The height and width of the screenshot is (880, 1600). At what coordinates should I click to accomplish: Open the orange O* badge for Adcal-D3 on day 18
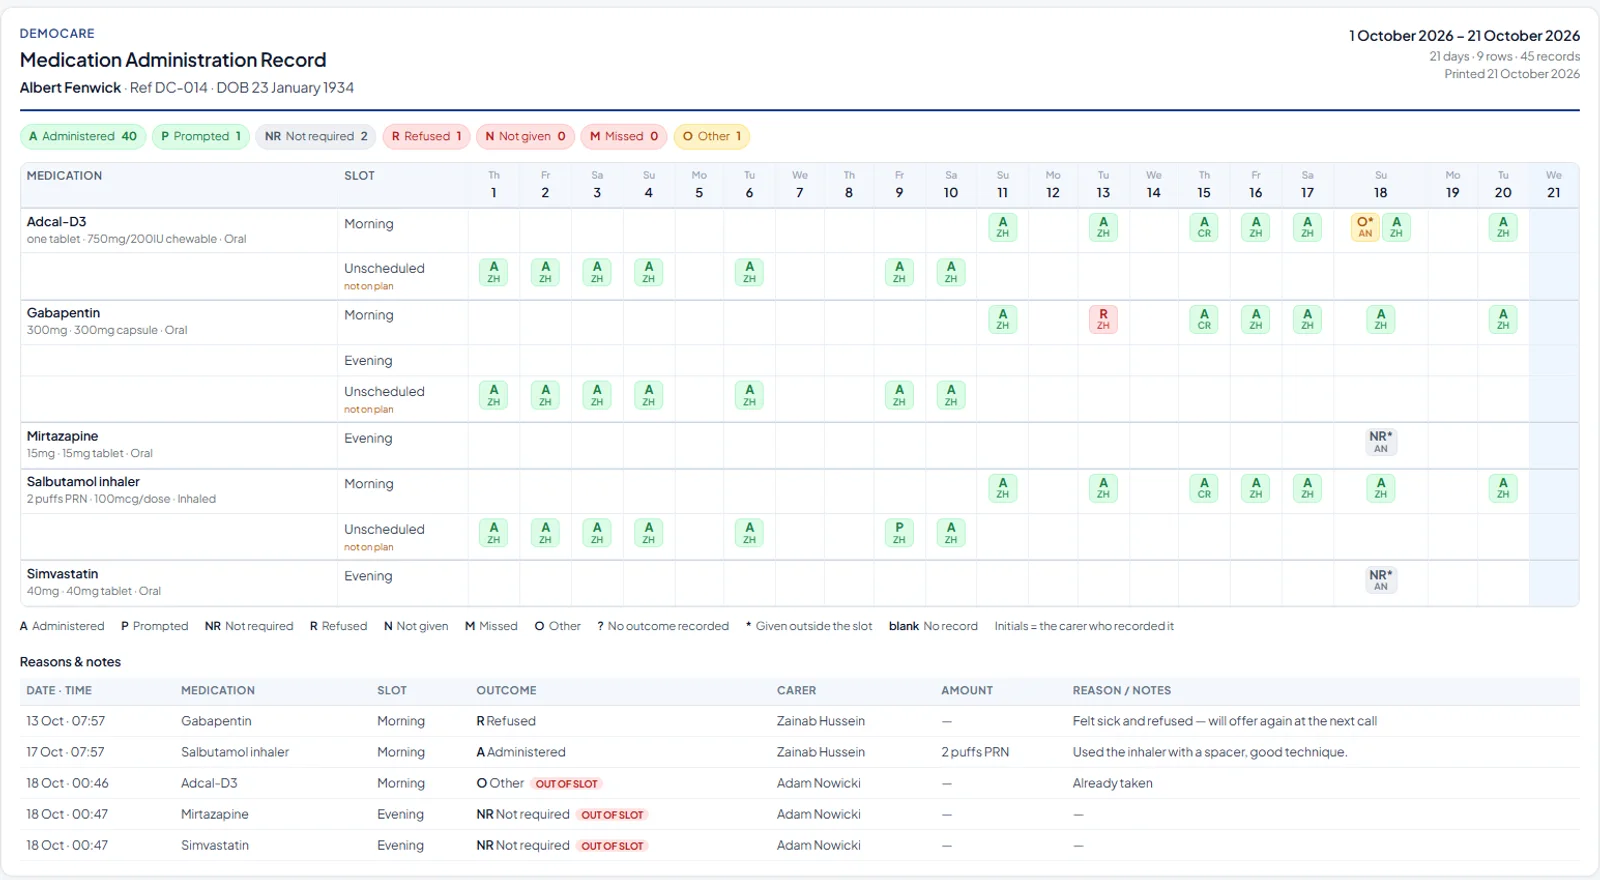[1365, 227]
